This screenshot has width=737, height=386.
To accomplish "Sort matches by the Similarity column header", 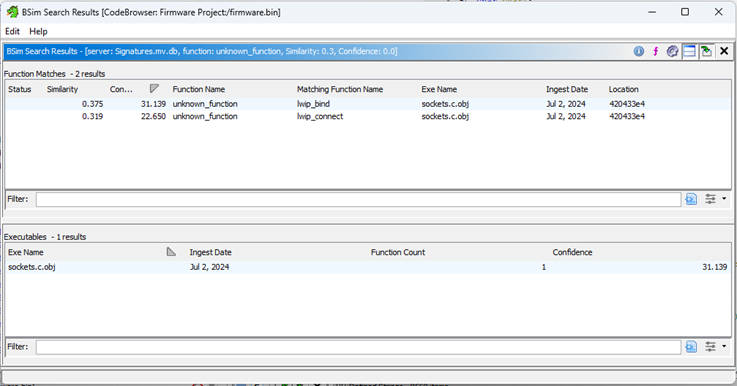I will click(x=62, y=89).
